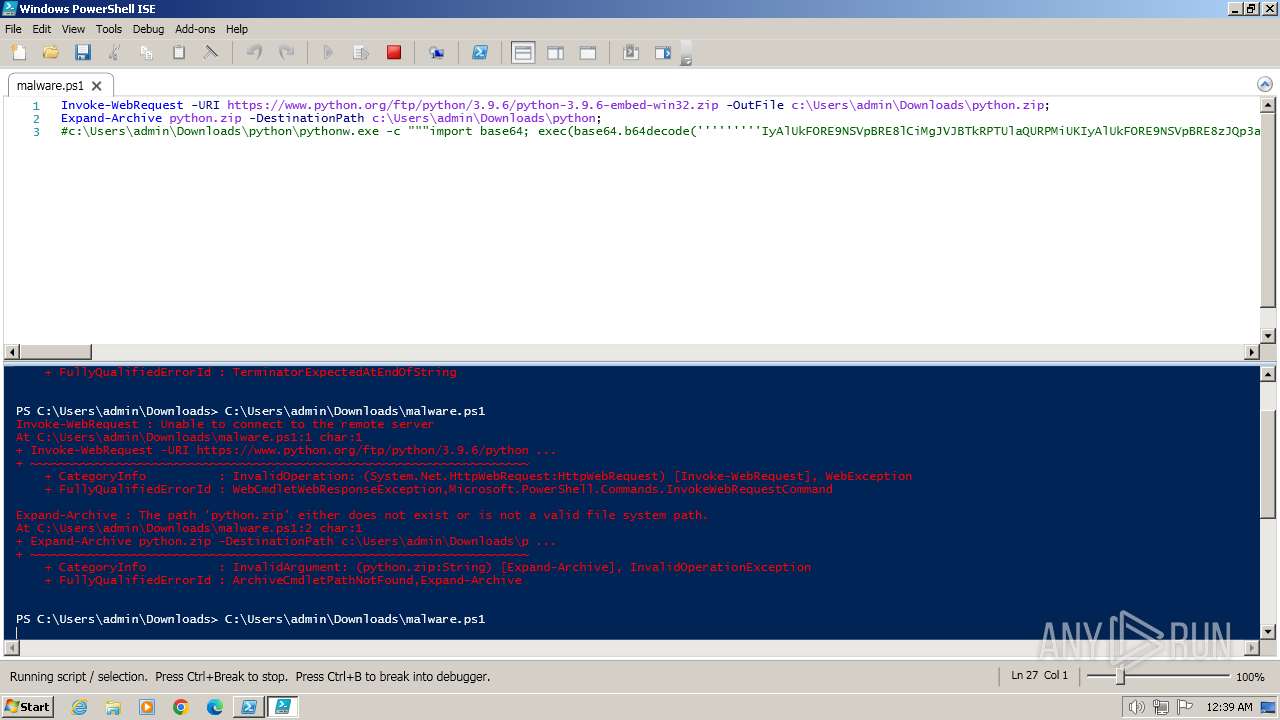Click the 12:39 AM clock
Screen dimensions: 1280x720
pos(1229,707)
